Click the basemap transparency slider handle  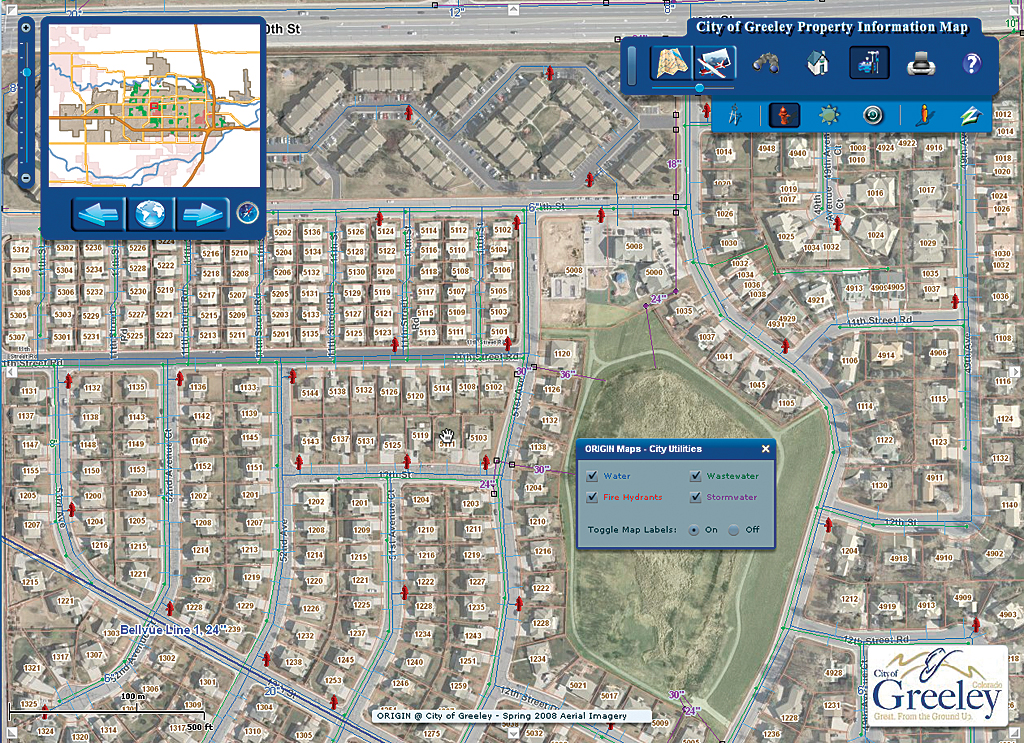(699, 87)
